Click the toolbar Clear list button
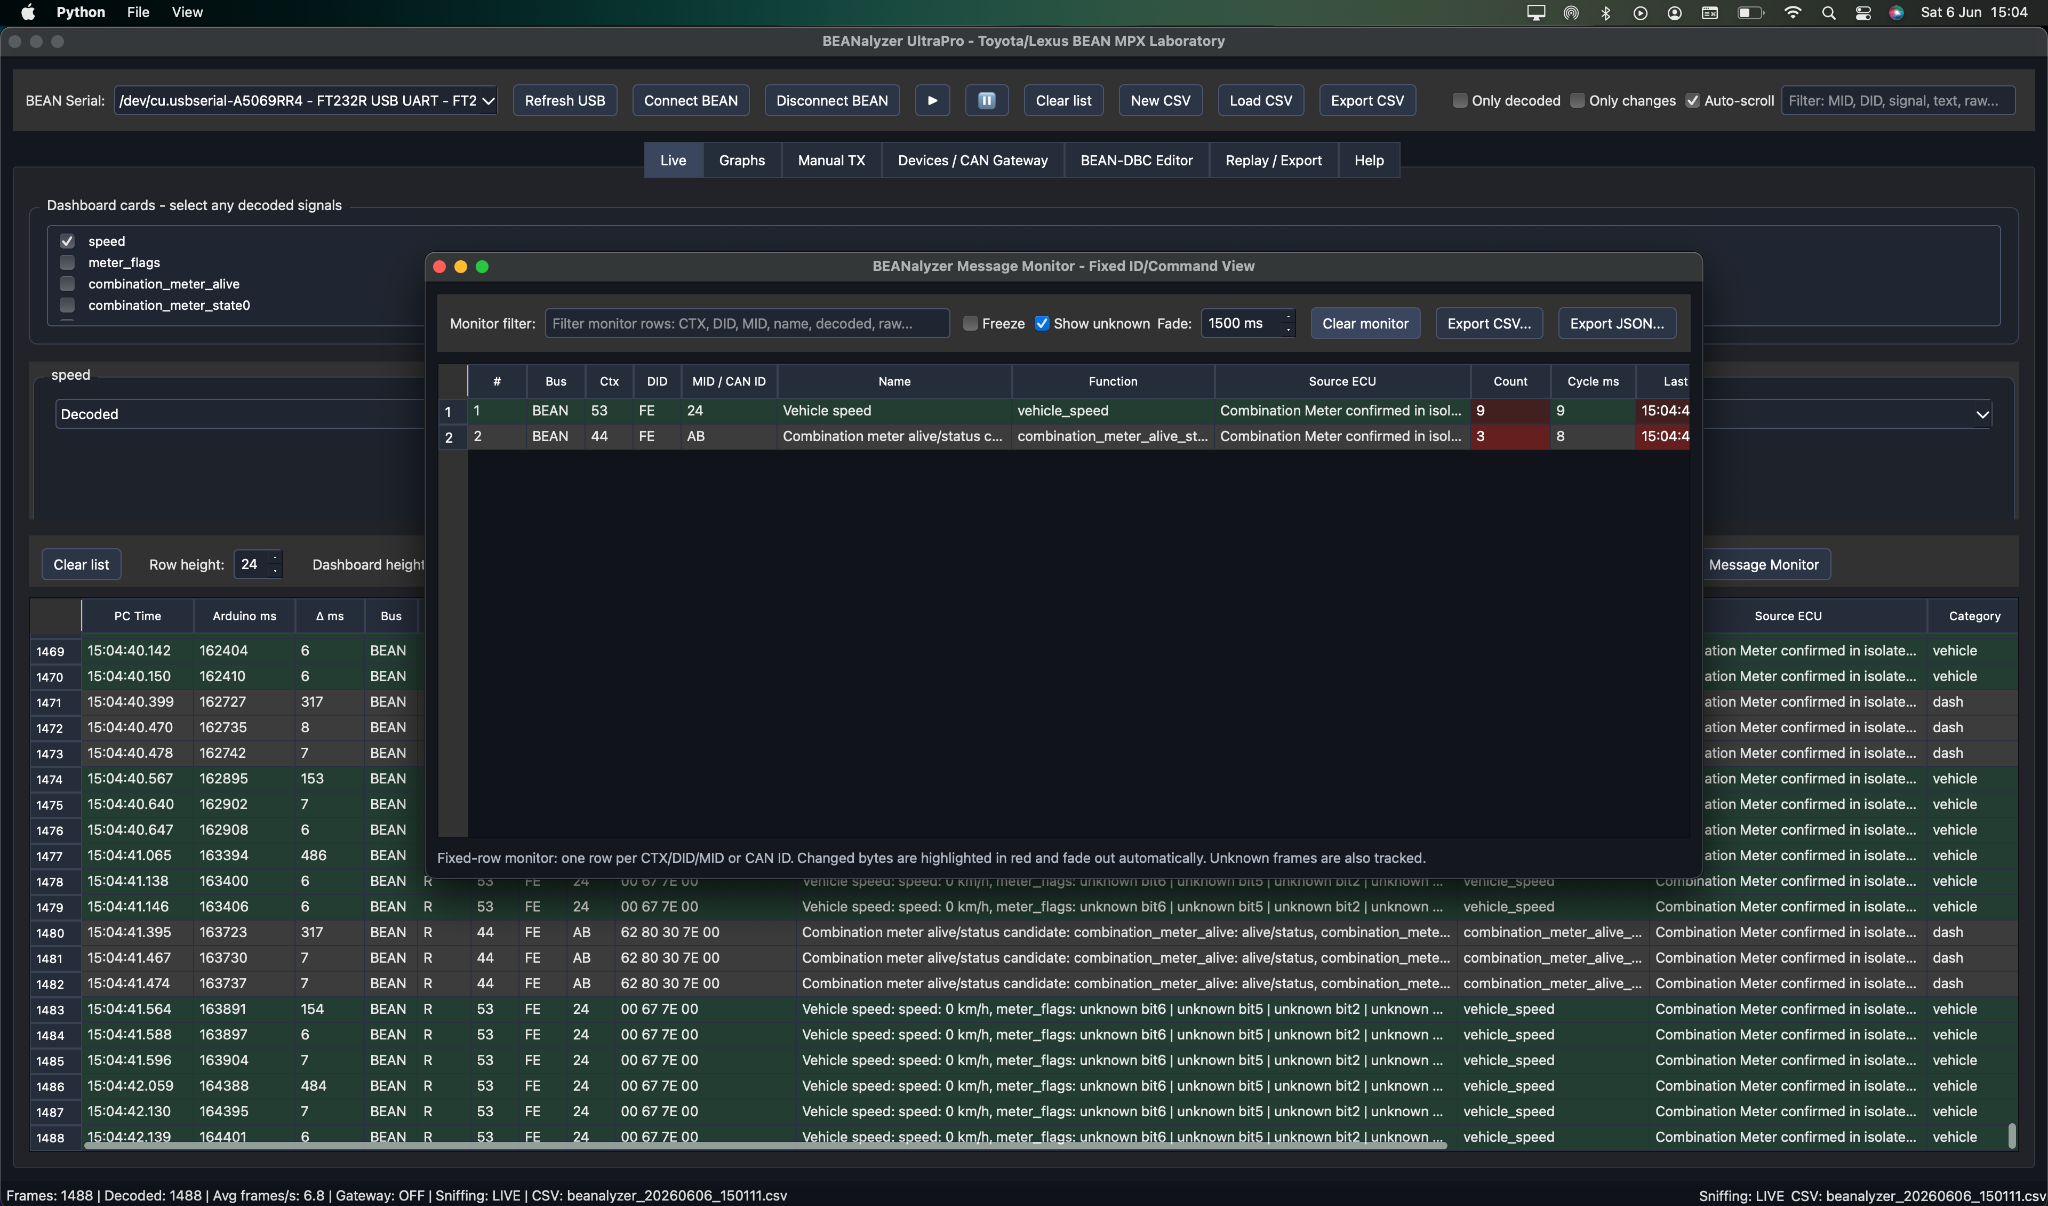Viewport: 2048px width, 1206px height. [x=1063, y=101]
